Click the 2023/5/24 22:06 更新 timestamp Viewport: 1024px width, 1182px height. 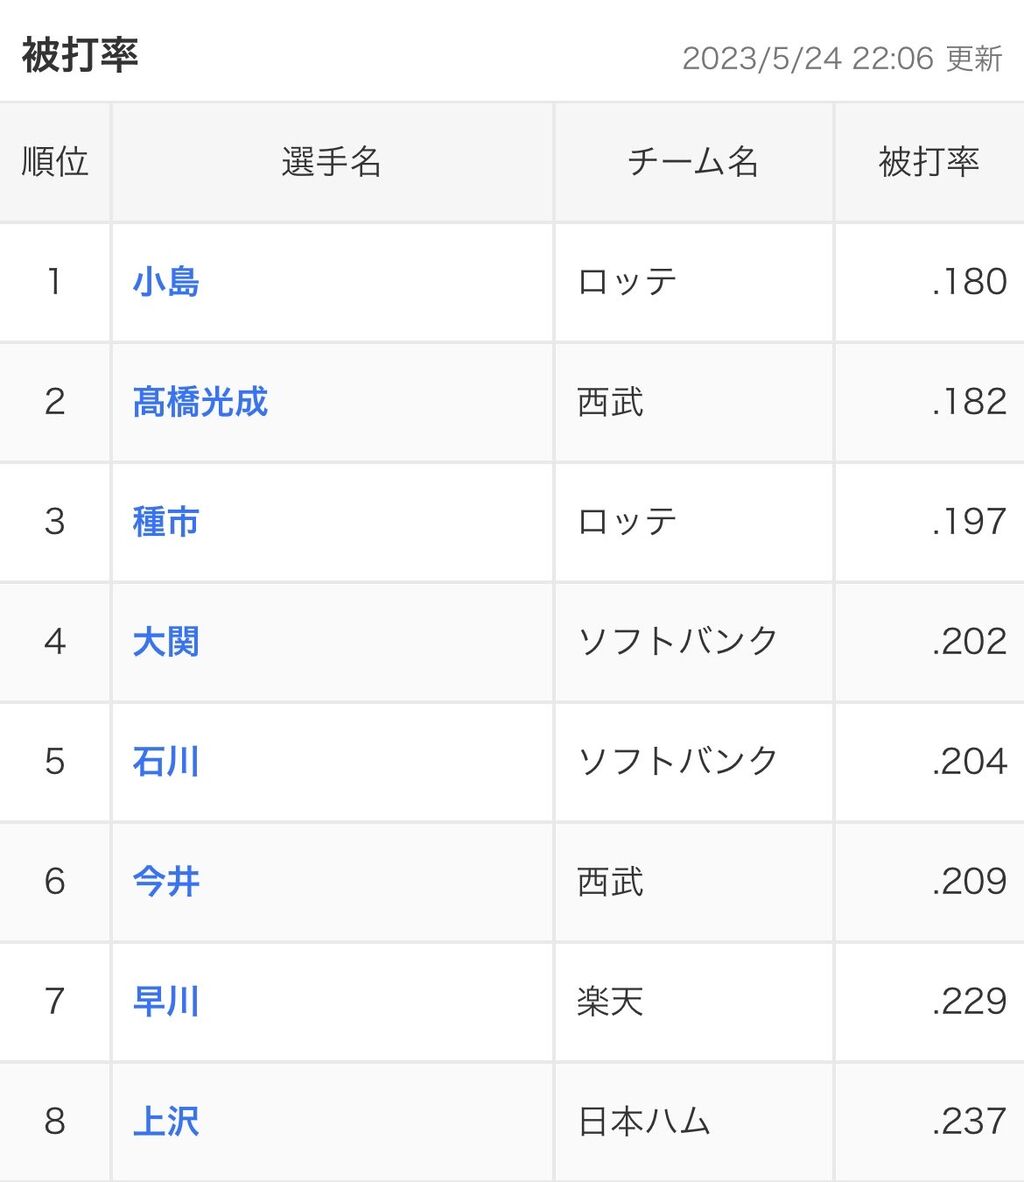(842, 58)
